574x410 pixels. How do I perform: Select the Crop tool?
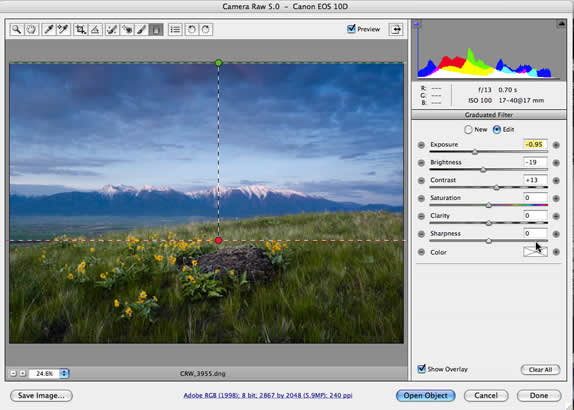(80, 29)
